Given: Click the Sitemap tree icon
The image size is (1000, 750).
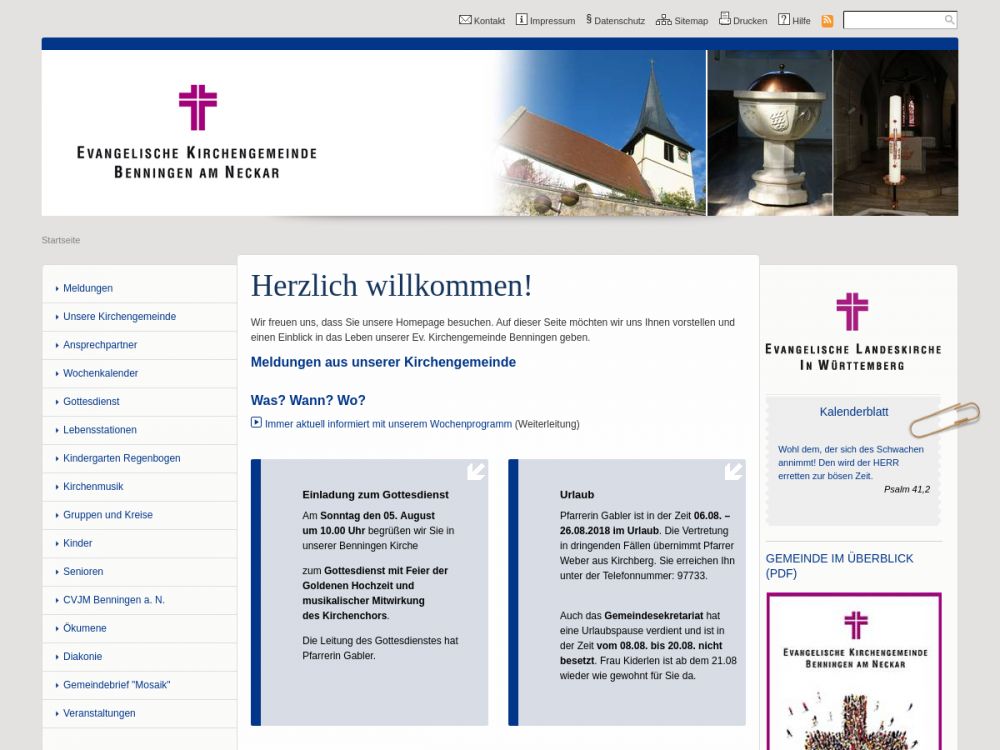Looking at the screenshot, I should [663, 19].
